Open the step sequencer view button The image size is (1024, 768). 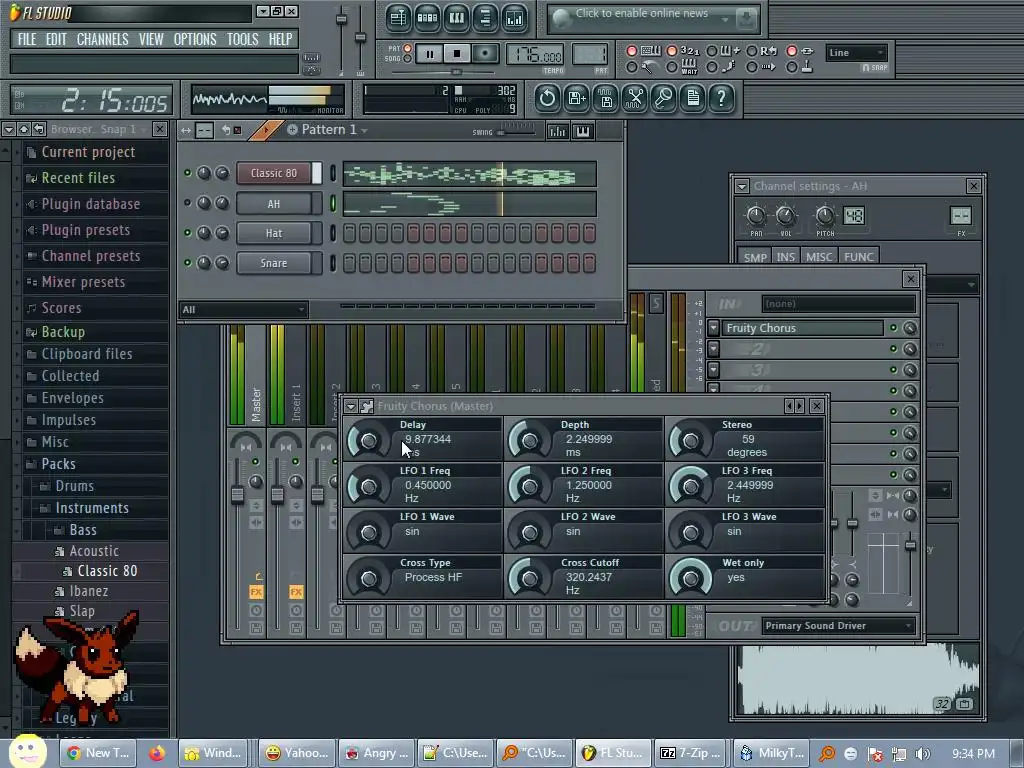[427, 18]
